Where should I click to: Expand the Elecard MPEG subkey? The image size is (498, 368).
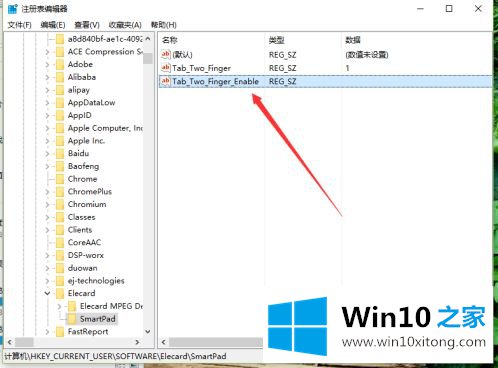(x=59, y=306)
